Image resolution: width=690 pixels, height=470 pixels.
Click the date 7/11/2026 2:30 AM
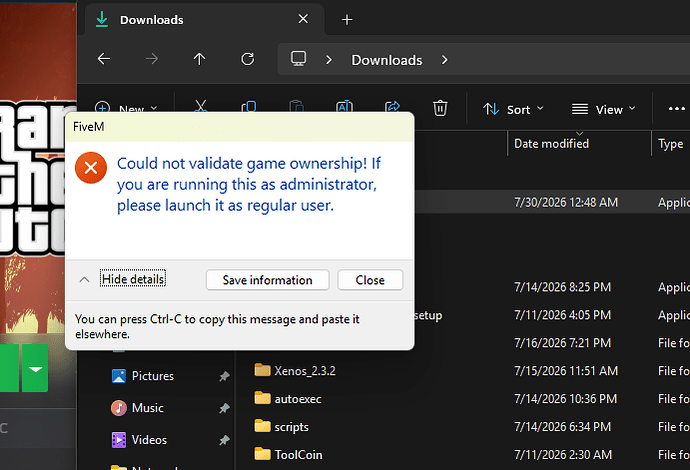click(x=563, y=455)
